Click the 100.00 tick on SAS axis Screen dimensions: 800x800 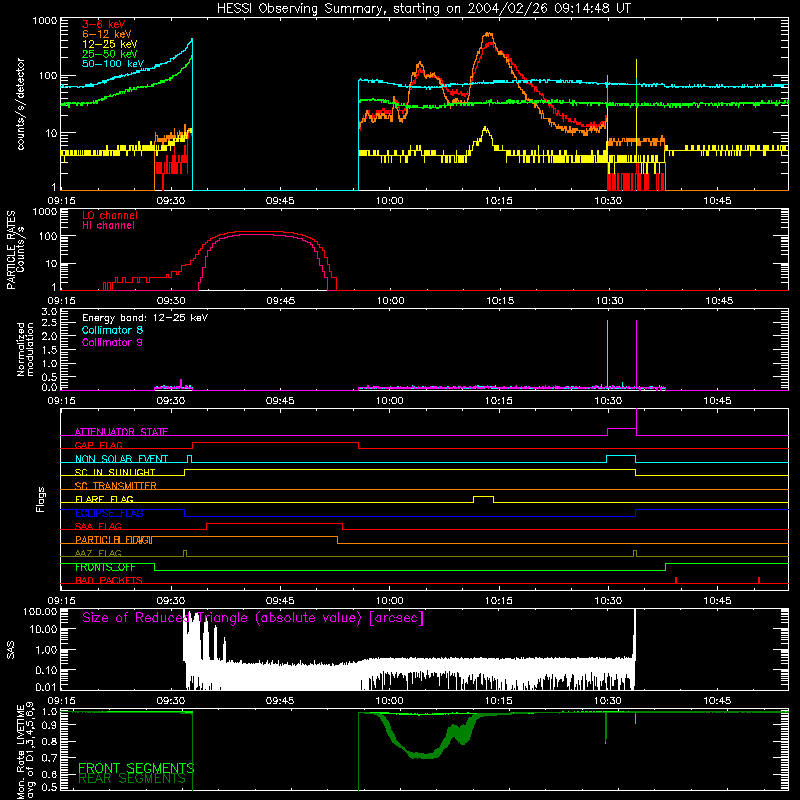tap(40, 611)
